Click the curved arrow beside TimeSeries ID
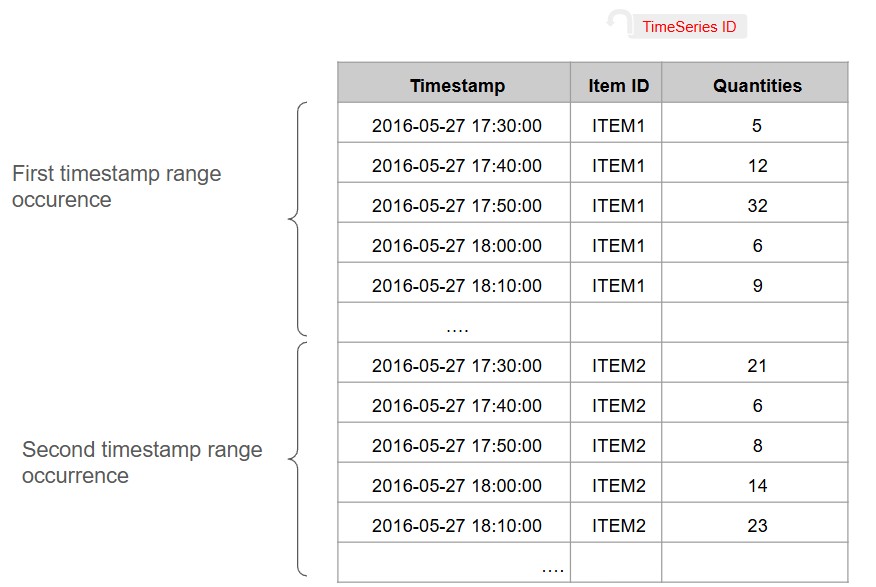This screenshot has width=876, height=587. pyautogui.click(x=619, y=21)
